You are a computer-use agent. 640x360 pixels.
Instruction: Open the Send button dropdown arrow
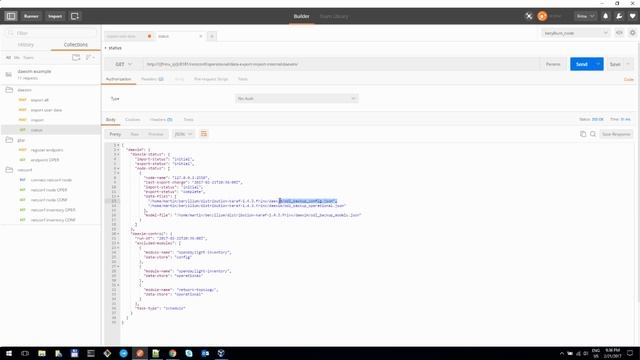click(x=598, y=64)
